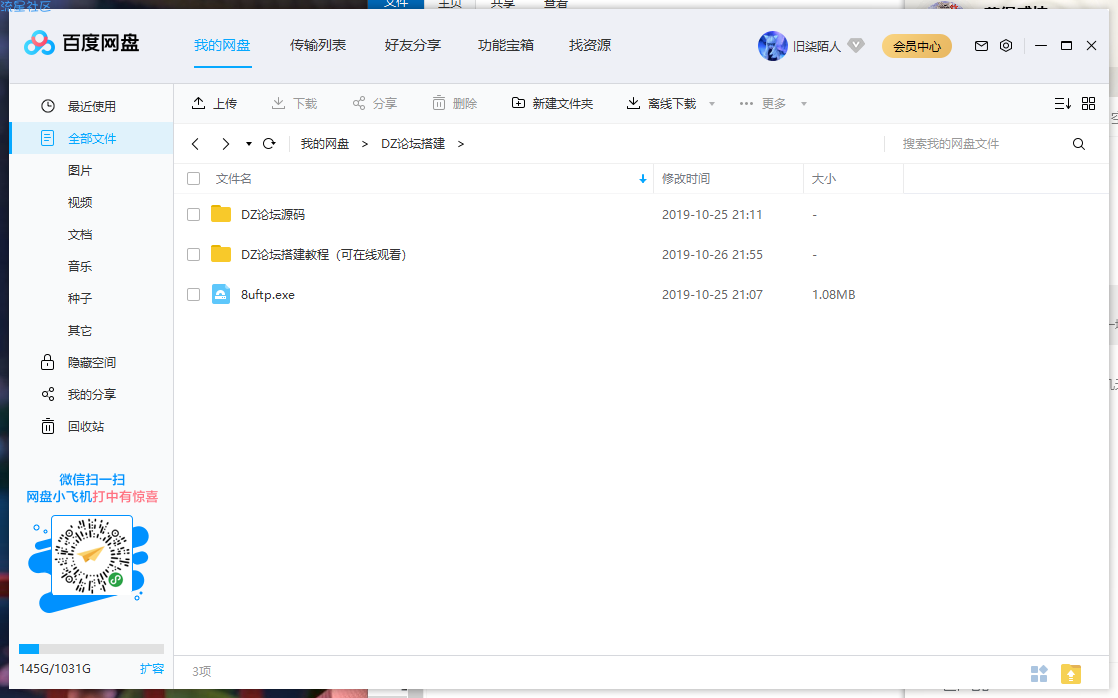Click the 修改时间 column header
The image size is (1118, 698).
(686, 179)
